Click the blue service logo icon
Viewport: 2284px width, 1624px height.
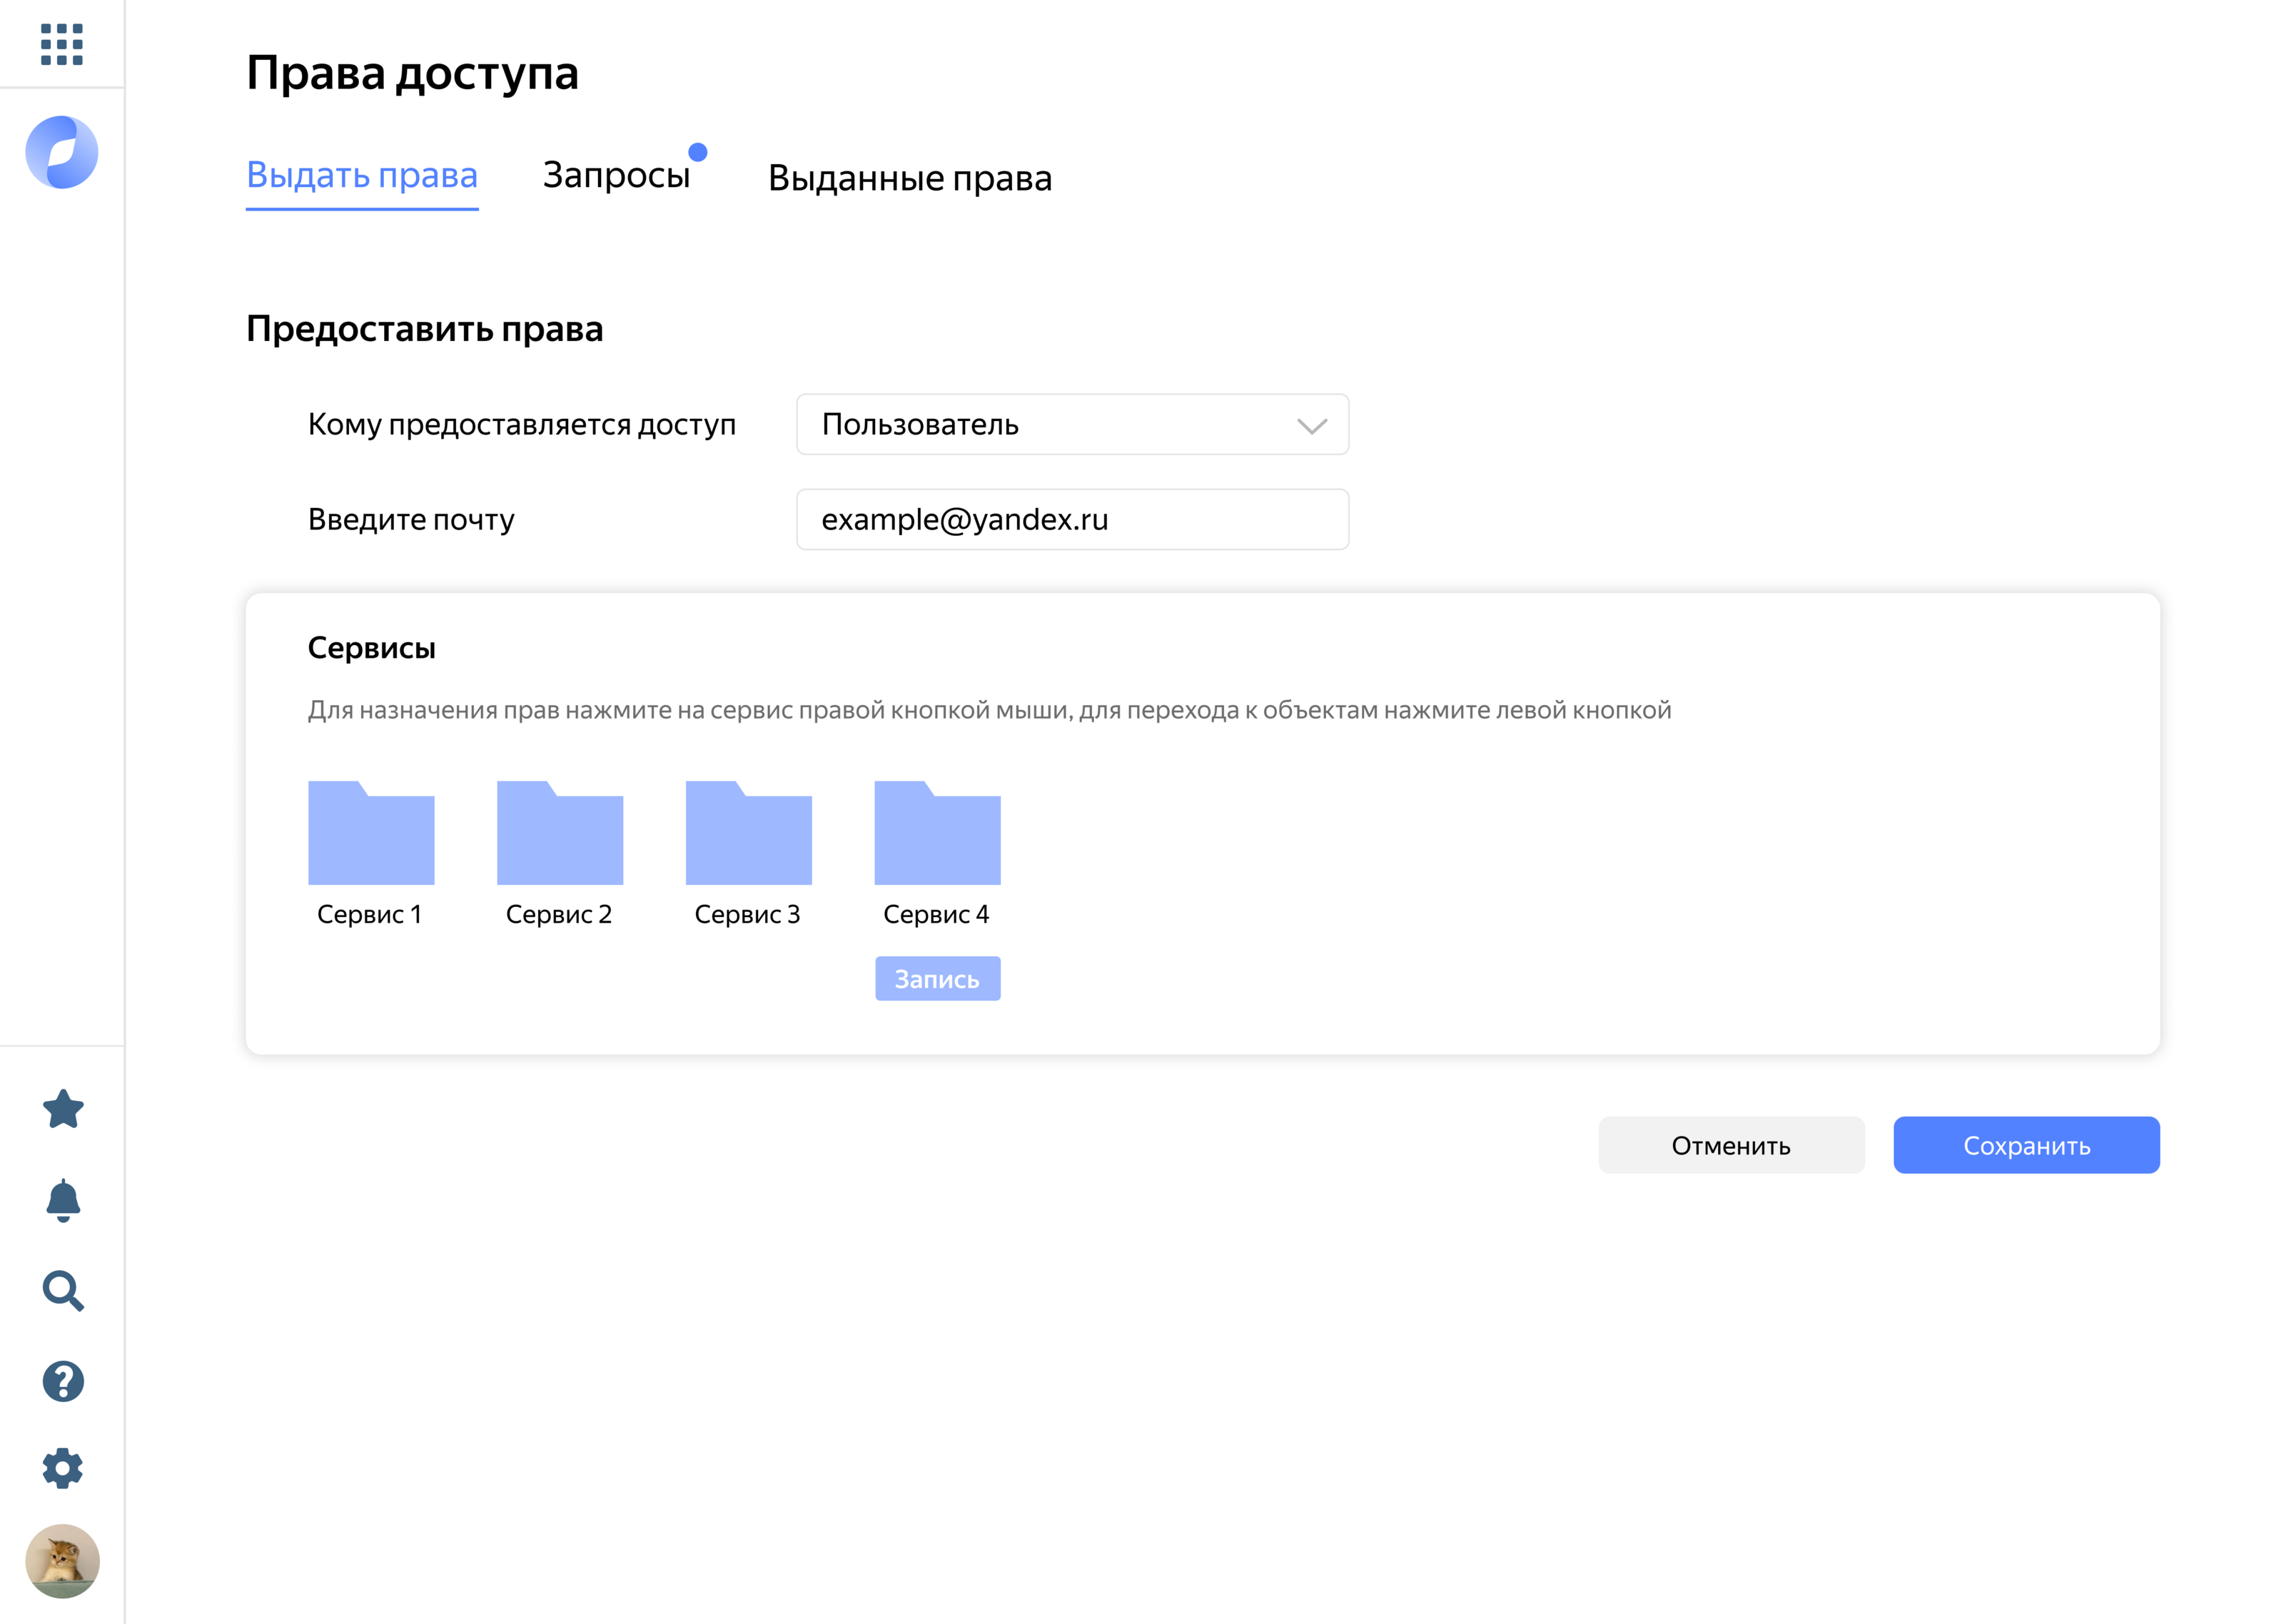click(x=62, y=152)
